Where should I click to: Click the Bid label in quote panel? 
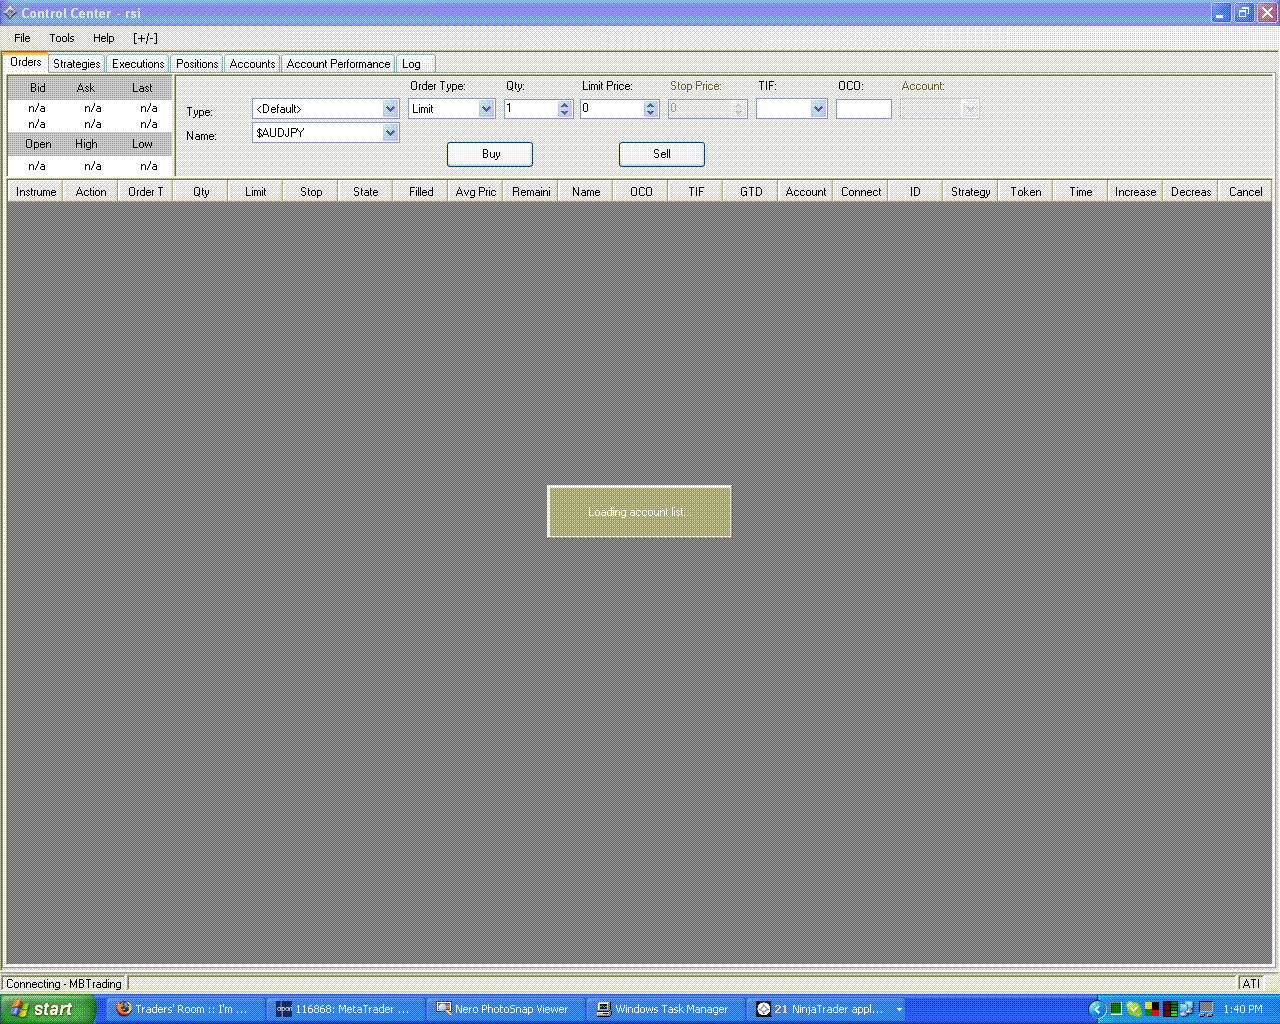pyautogui.click(x=37, y=88)
